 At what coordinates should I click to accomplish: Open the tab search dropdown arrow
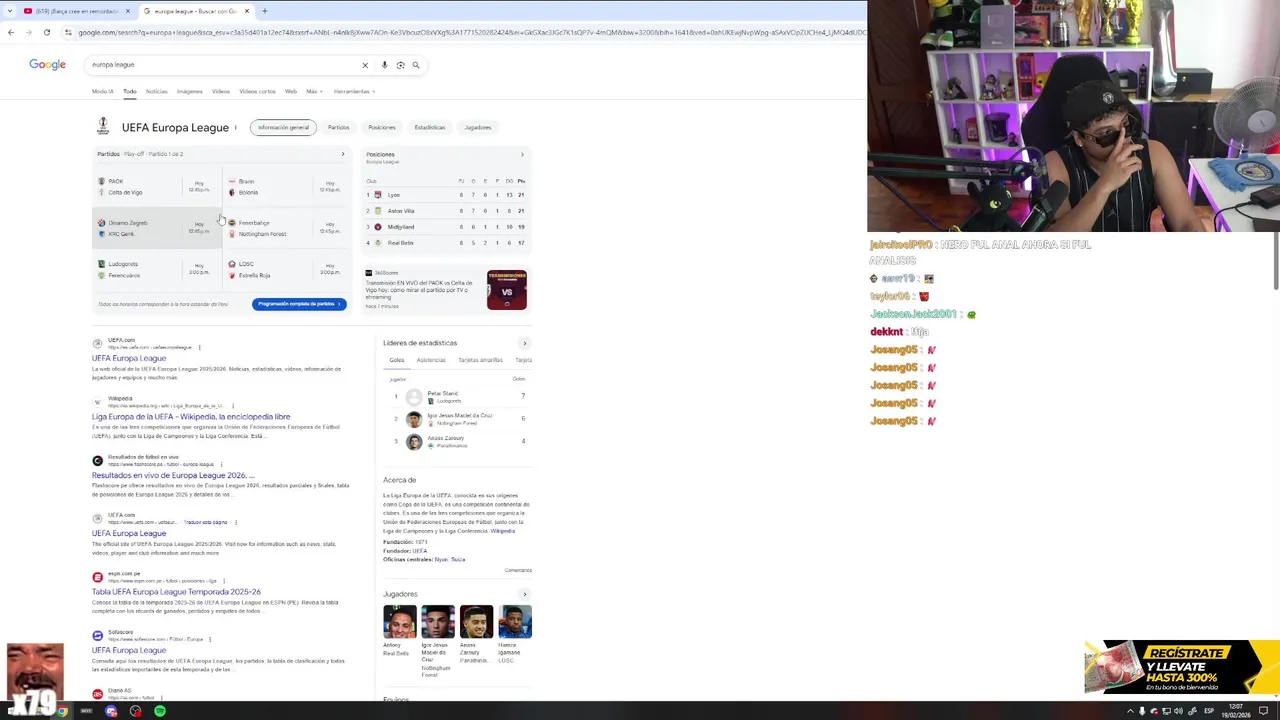[10, 11]
